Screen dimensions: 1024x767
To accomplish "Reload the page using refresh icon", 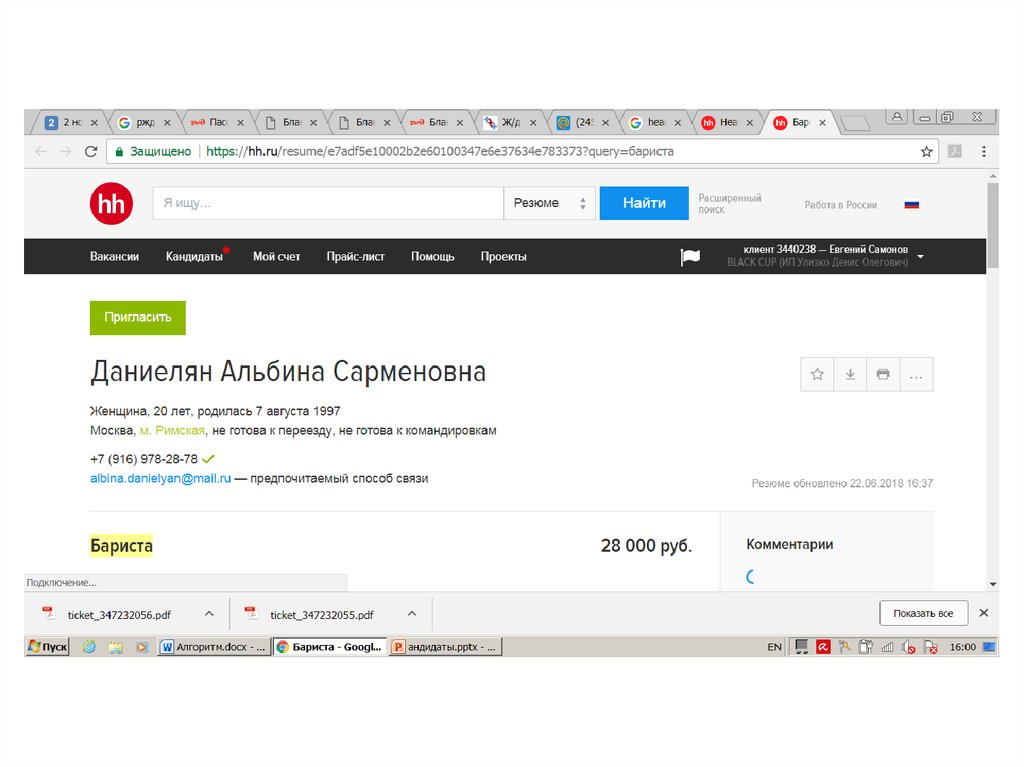I will click(x=91, y=152).
